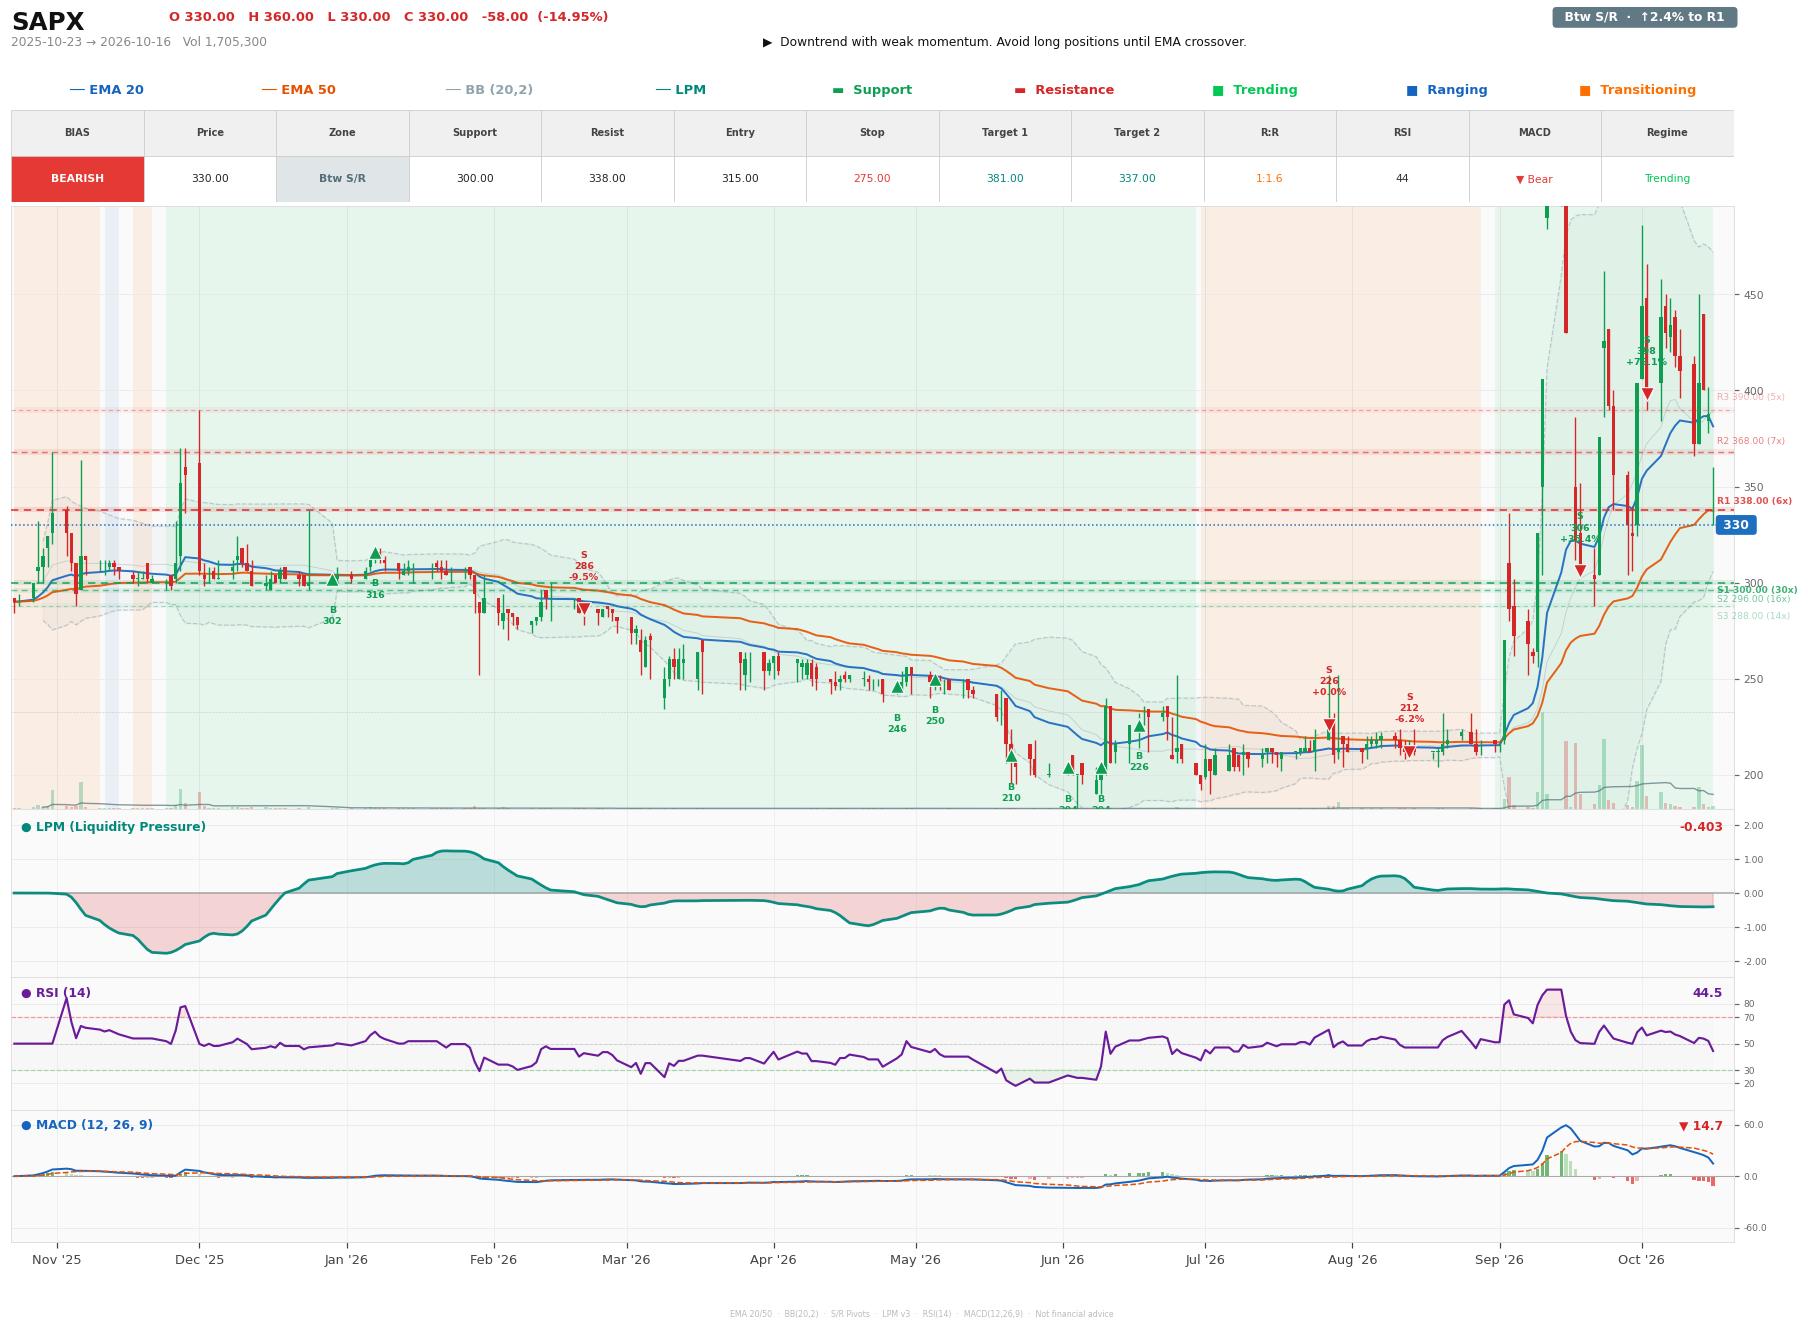
Task: Click the R:R value 1:1.6
Action: (x=1269, y=179)
